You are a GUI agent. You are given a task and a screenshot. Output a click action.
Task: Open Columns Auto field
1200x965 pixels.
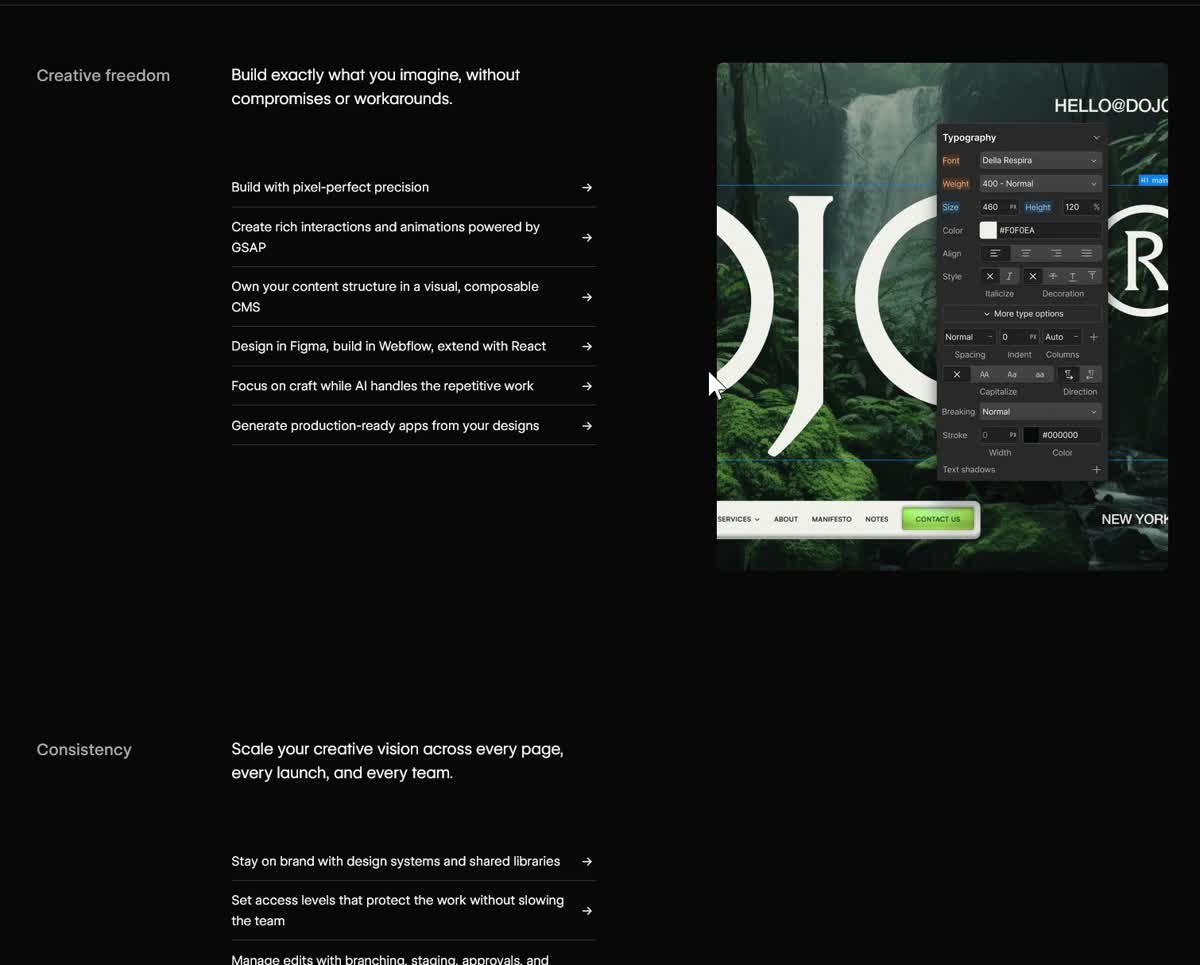pos(1062,337)
